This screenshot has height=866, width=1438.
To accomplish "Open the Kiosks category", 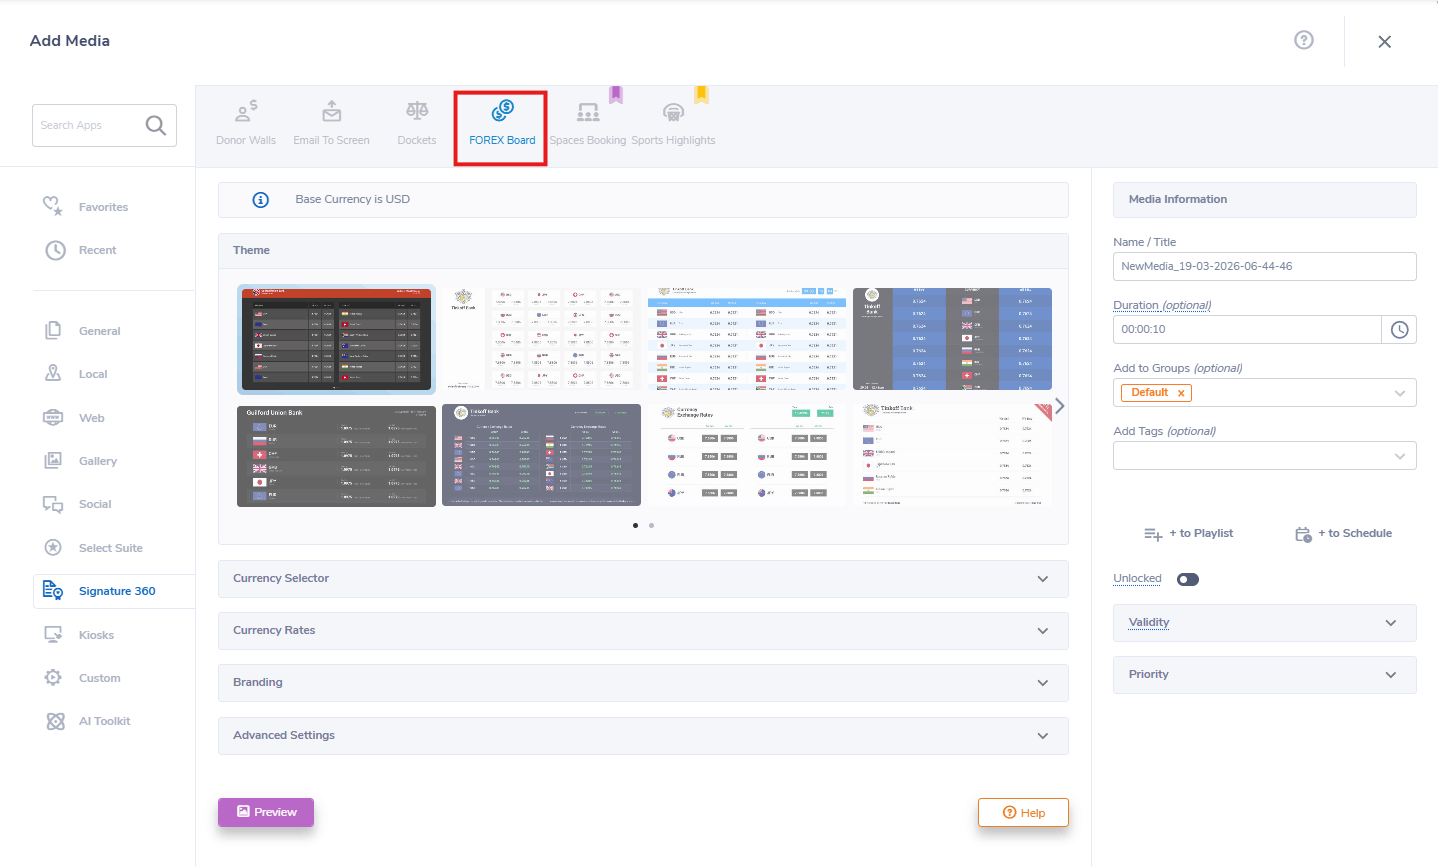I will tap(79, 635).
